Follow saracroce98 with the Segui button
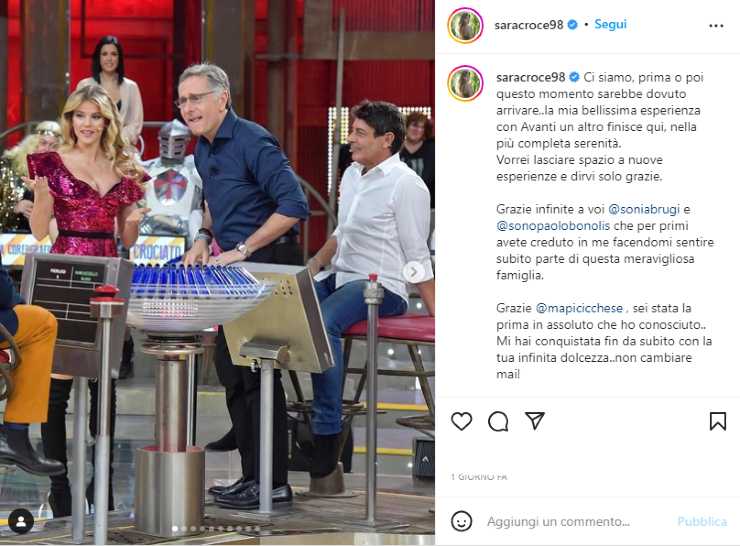Image resolution: width=740 pixels, height=546 pixels. coord(610,24)
